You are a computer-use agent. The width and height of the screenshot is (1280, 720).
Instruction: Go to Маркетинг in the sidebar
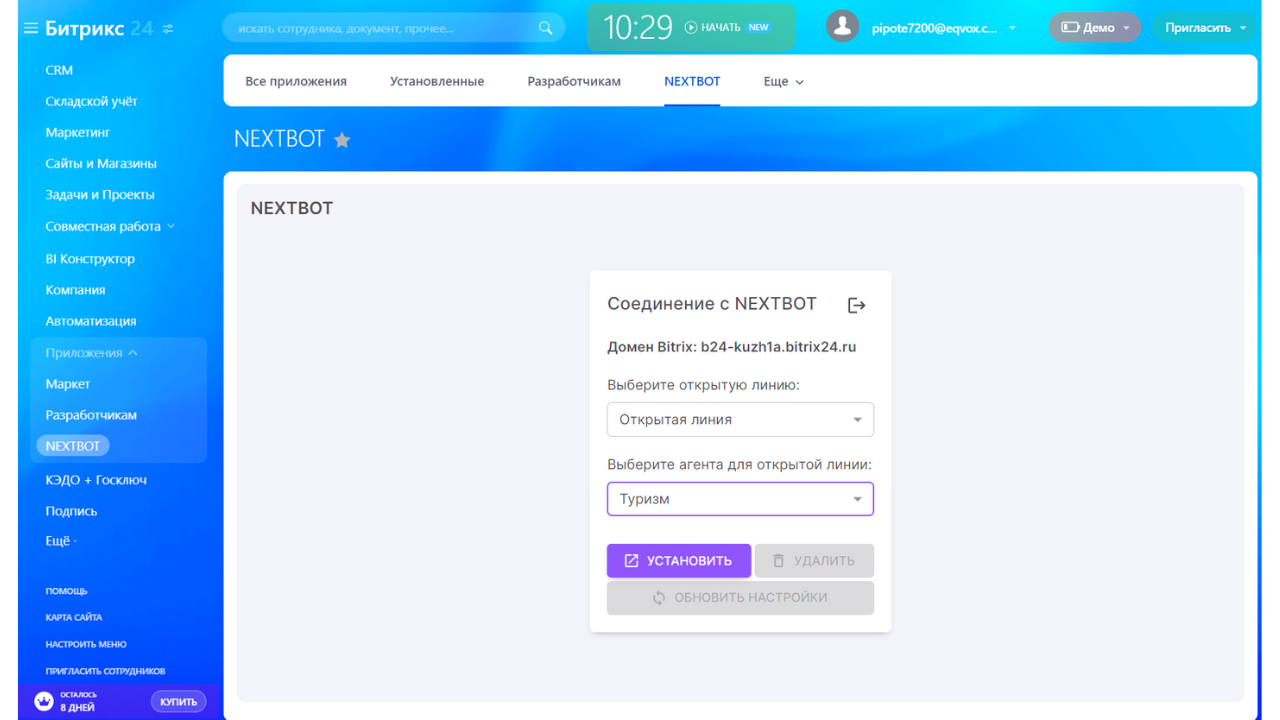pyautogui.click(x=77, y=132)
